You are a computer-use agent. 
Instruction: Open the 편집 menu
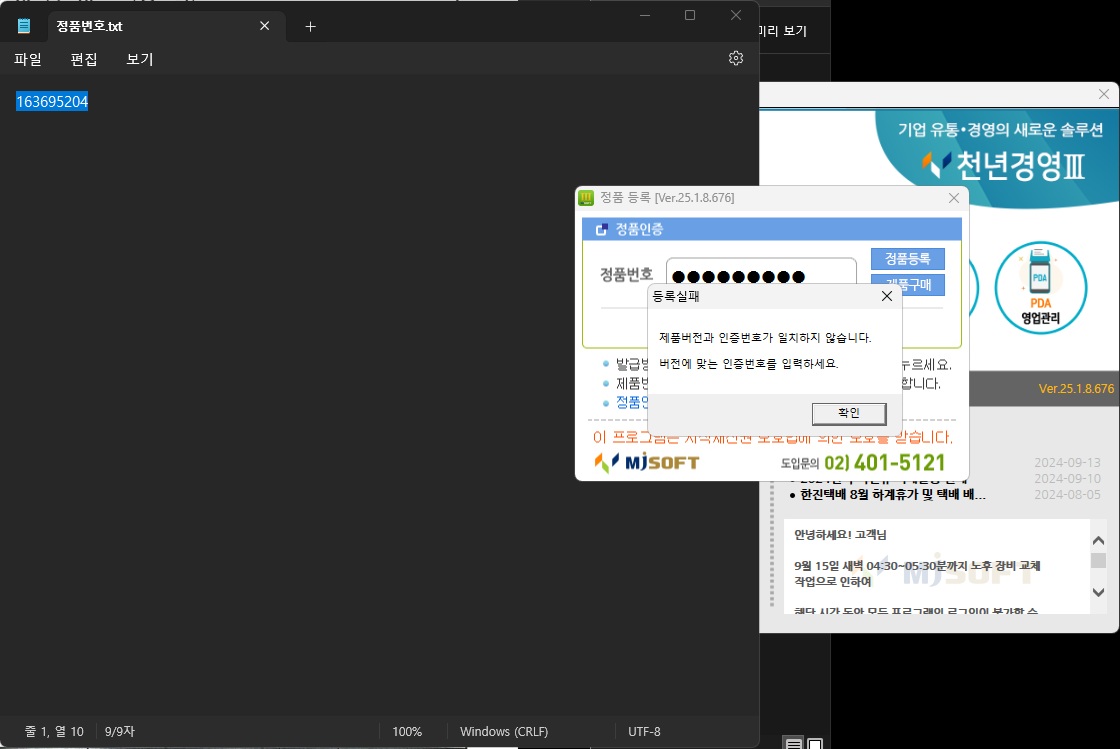coord(84,59)
